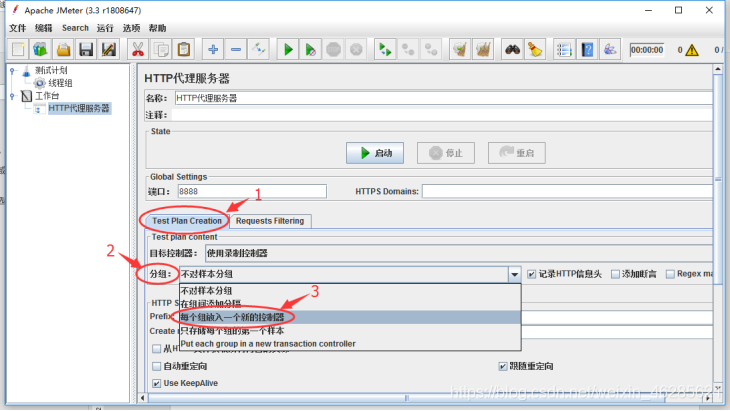Expand all with plus icon
Viewport: 730px width, 411px height.
[x=213, y=49]
